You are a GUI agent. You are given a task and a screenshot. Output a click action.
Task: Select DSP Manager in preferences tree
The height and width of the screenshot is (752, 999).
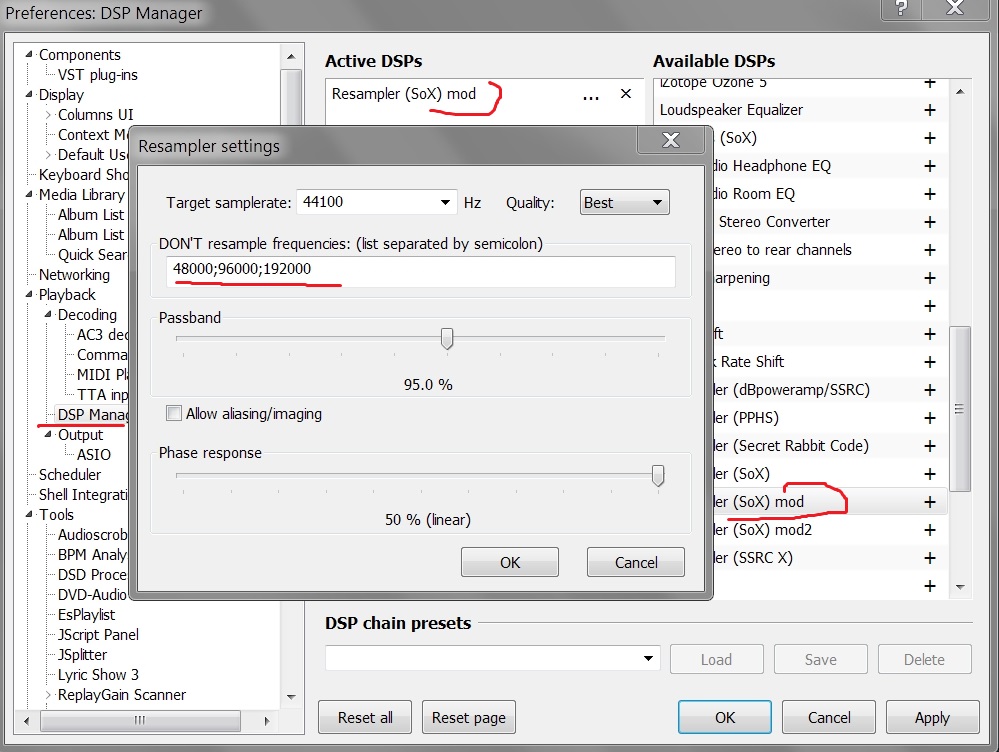click(92, 415)
